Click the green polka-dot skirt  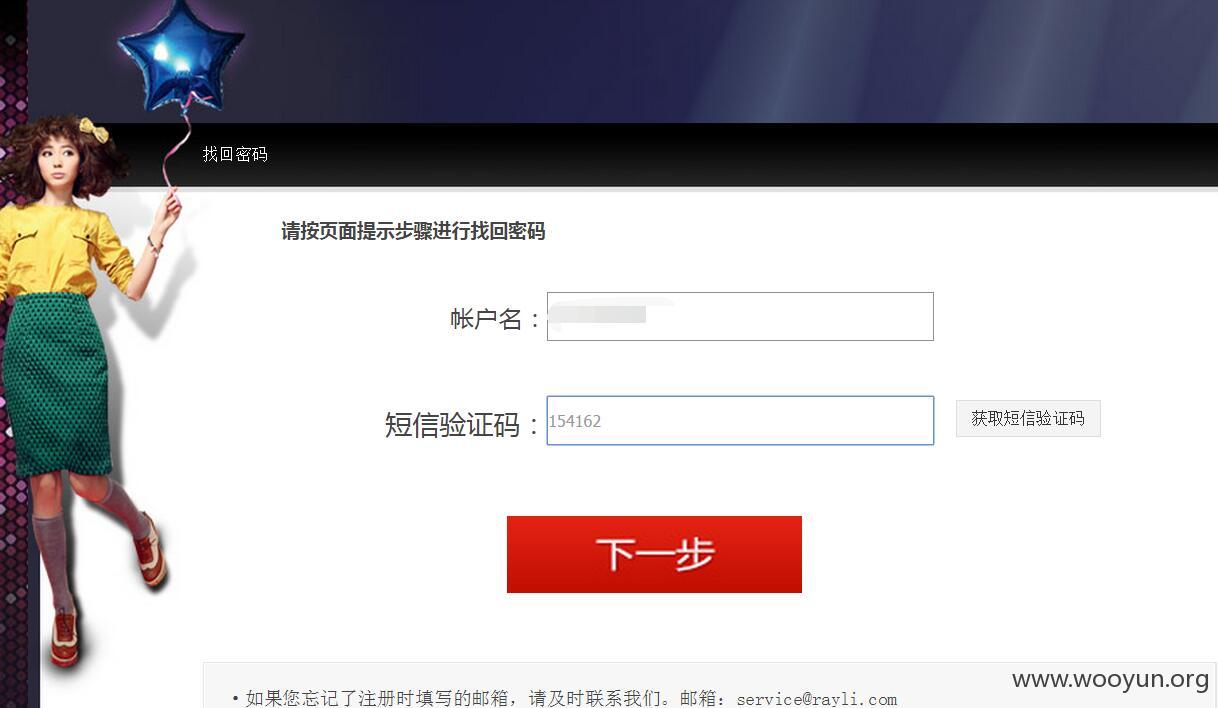[x=57, y=385]
